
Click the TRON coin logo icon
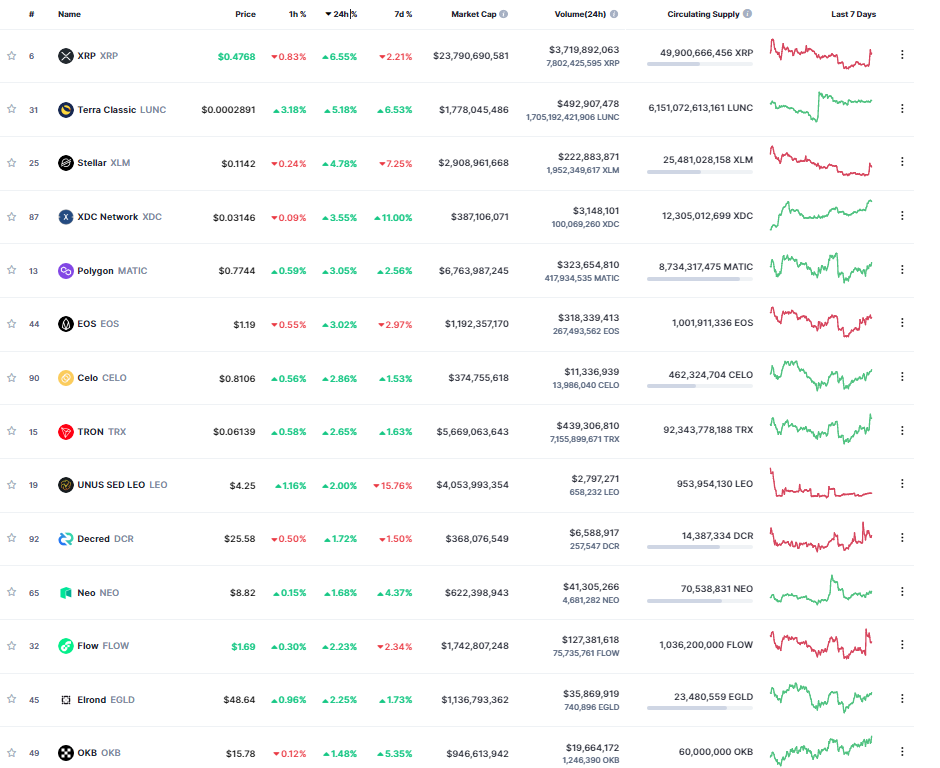tap(65, 432)
